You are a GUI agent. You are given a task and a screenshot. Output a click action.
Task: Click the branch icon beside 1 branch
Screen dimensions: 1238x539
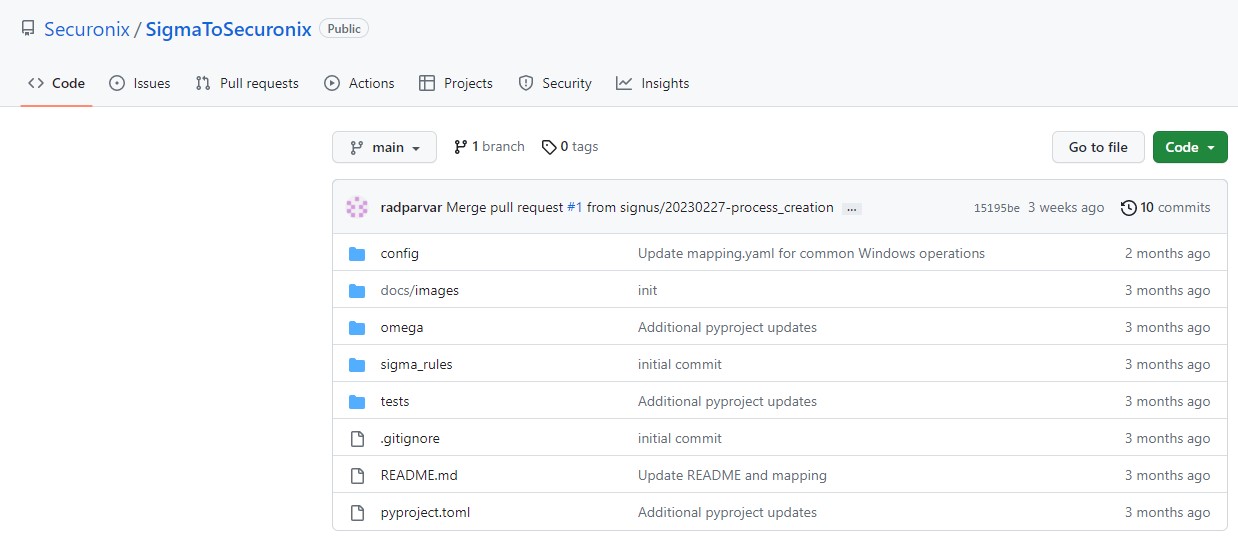point(460,147)
